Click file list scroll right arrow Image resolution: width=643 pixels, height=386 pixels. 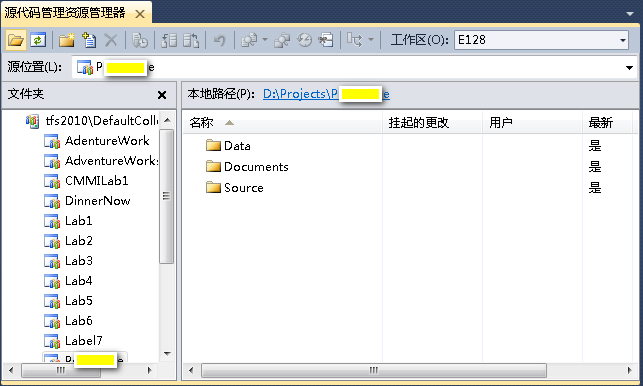click(629, 370)
